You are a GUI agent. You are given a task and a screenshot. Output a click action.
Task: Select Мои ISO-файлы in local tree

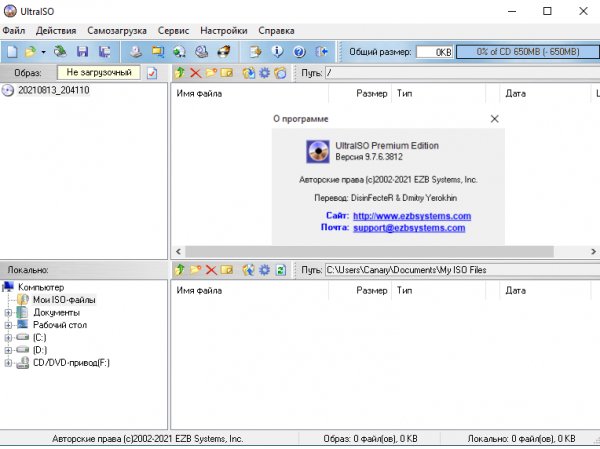(64, 300)
